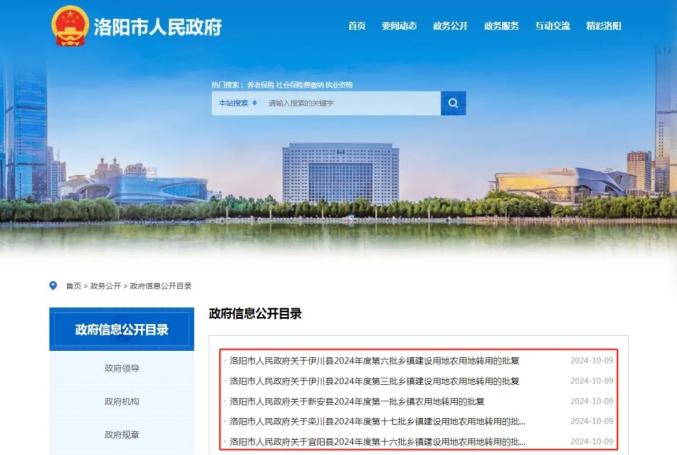This screenshot has width=677, height=455.
Task: Click the 洛阳市人民政府 site title
Action: (x=158, y=27)
